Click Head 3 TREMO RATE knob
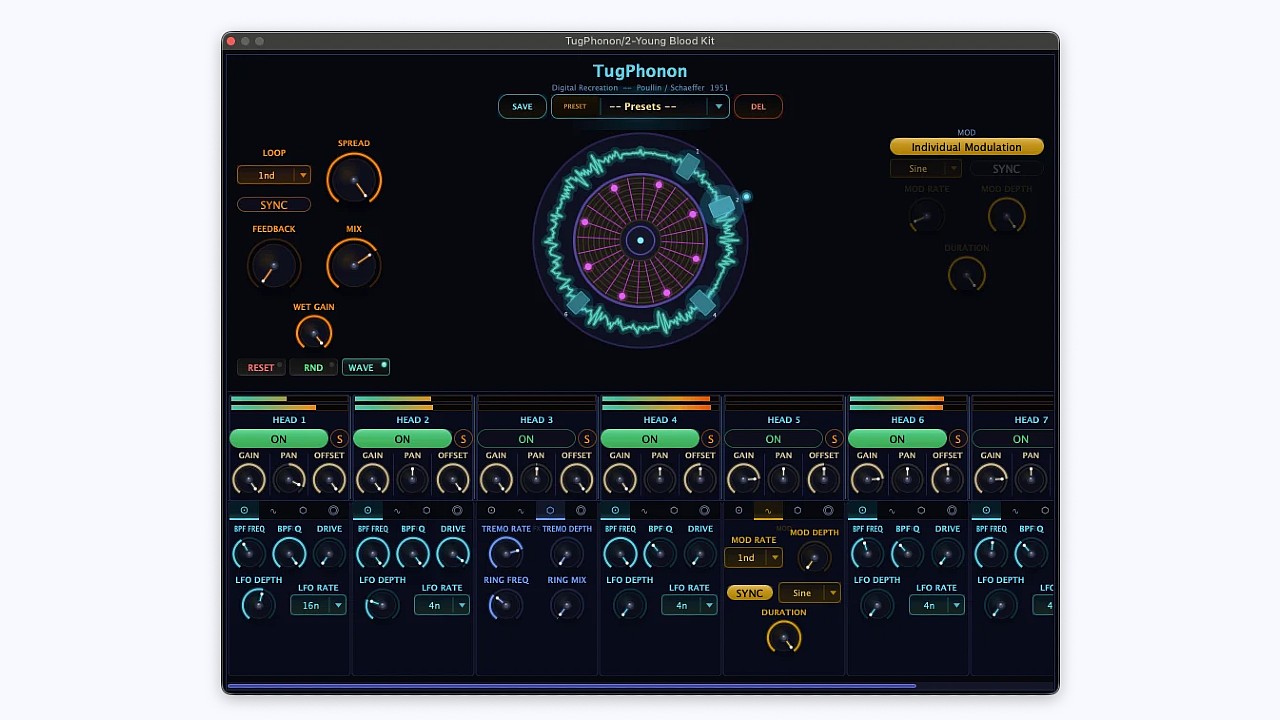The width and height of the screenshot is (1280, 720). 506,553
